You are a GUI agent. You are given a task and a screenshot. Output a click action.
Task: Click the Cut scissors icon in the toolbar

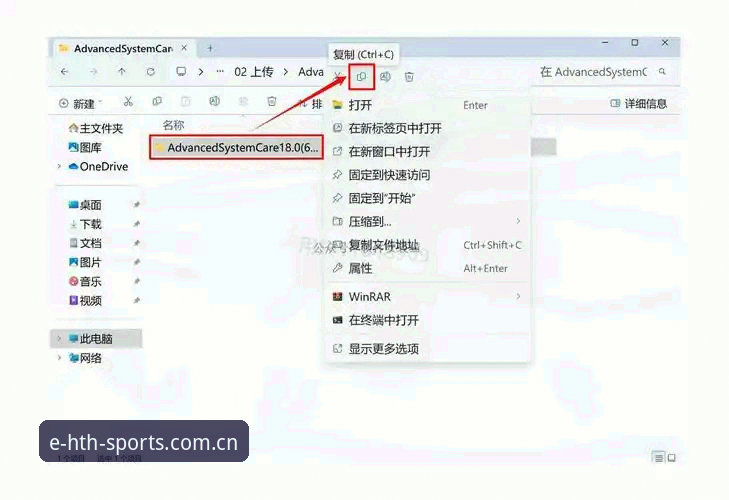pyautogui.click(x=128, y=102)
